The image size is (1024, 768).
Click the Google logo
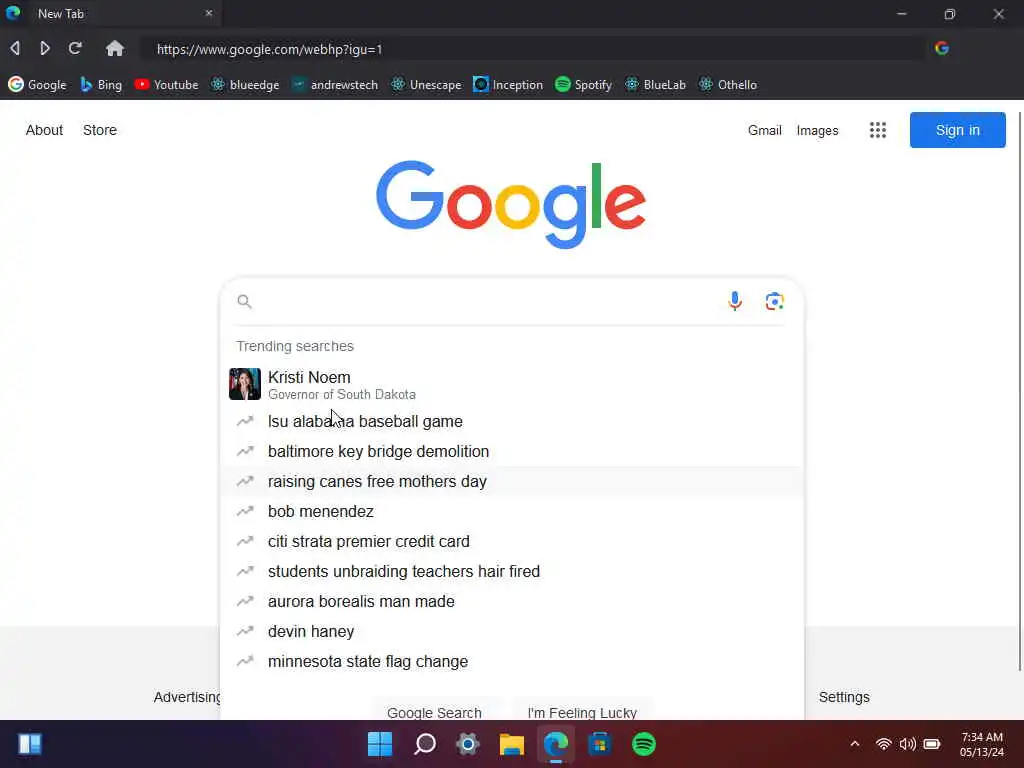pyautogui.click(x=511, y=204)
